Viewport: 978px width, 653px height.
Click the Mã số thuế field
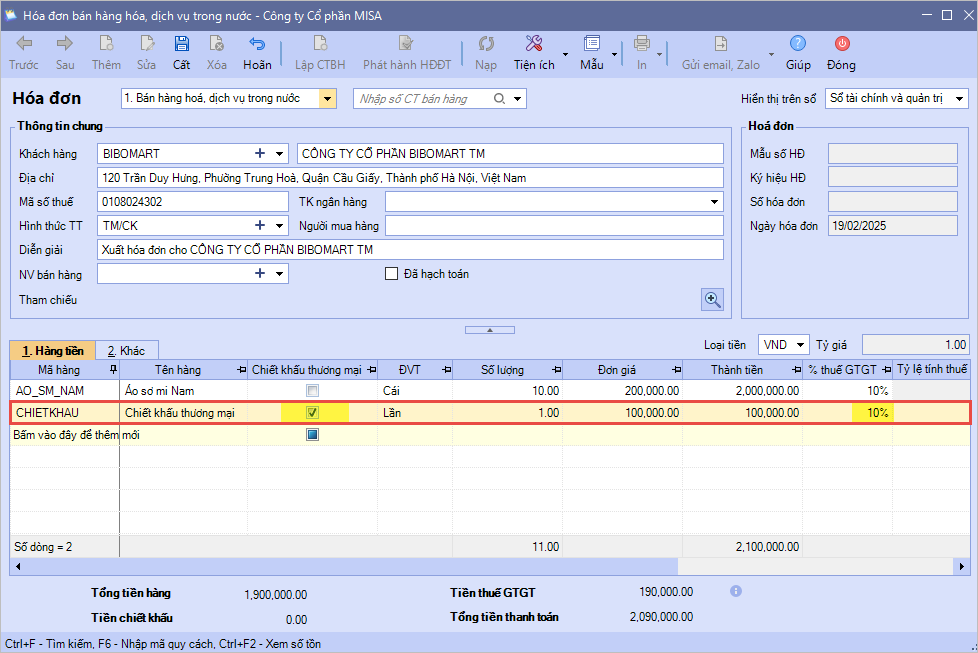coord(193,201)
